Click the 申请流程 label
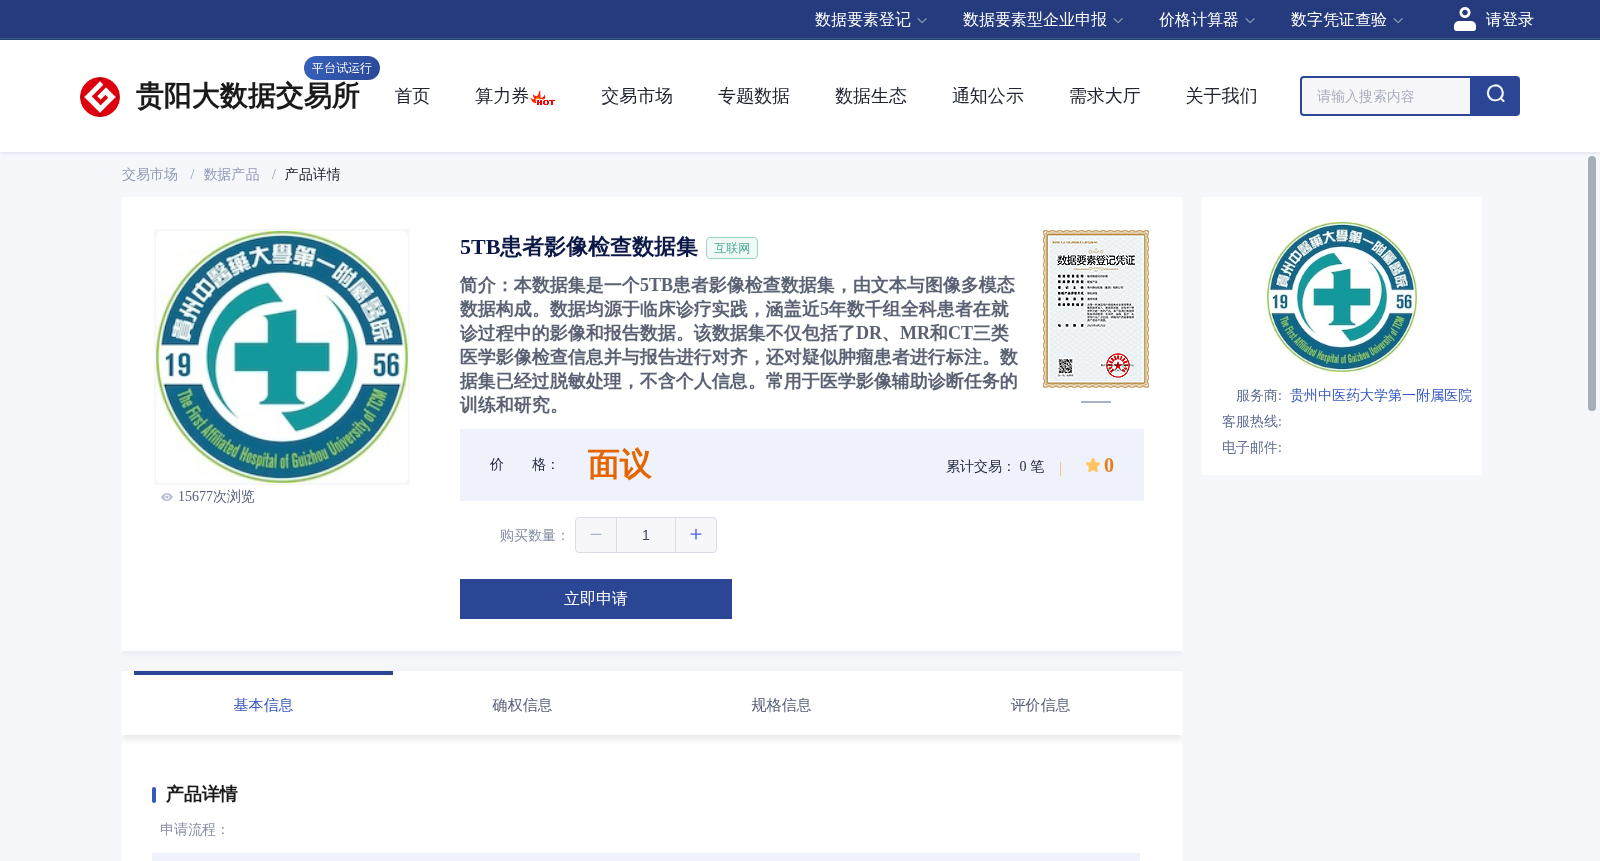The width and height of the screenshot is (1600, 861). tap(194, 830)
